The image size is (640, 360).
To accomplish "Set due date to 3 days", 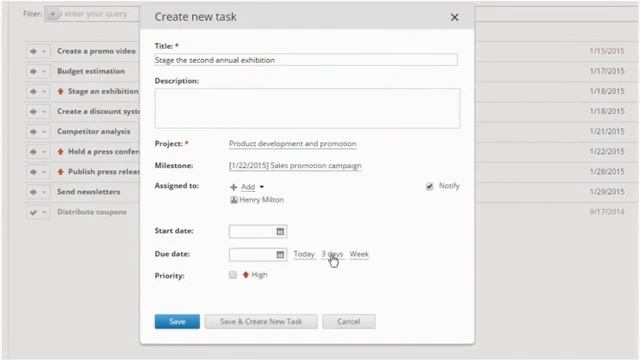I will (x=332, y=254).
